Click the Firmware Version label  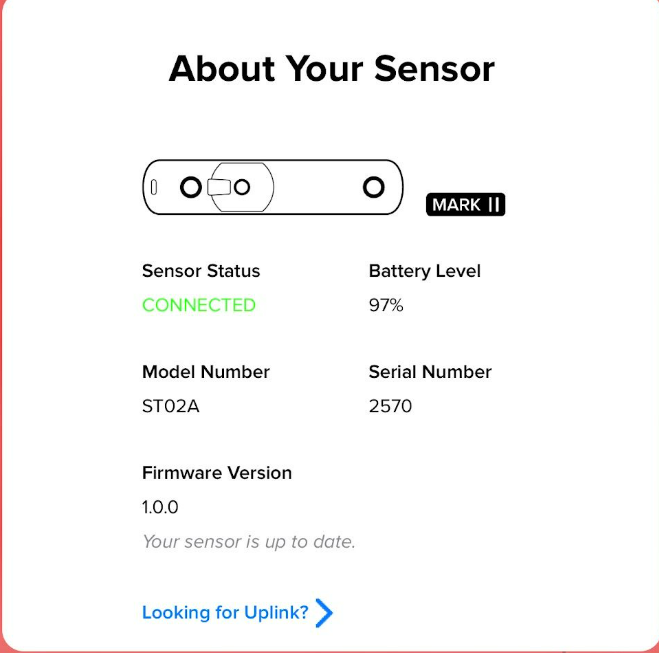click(217, 473)
